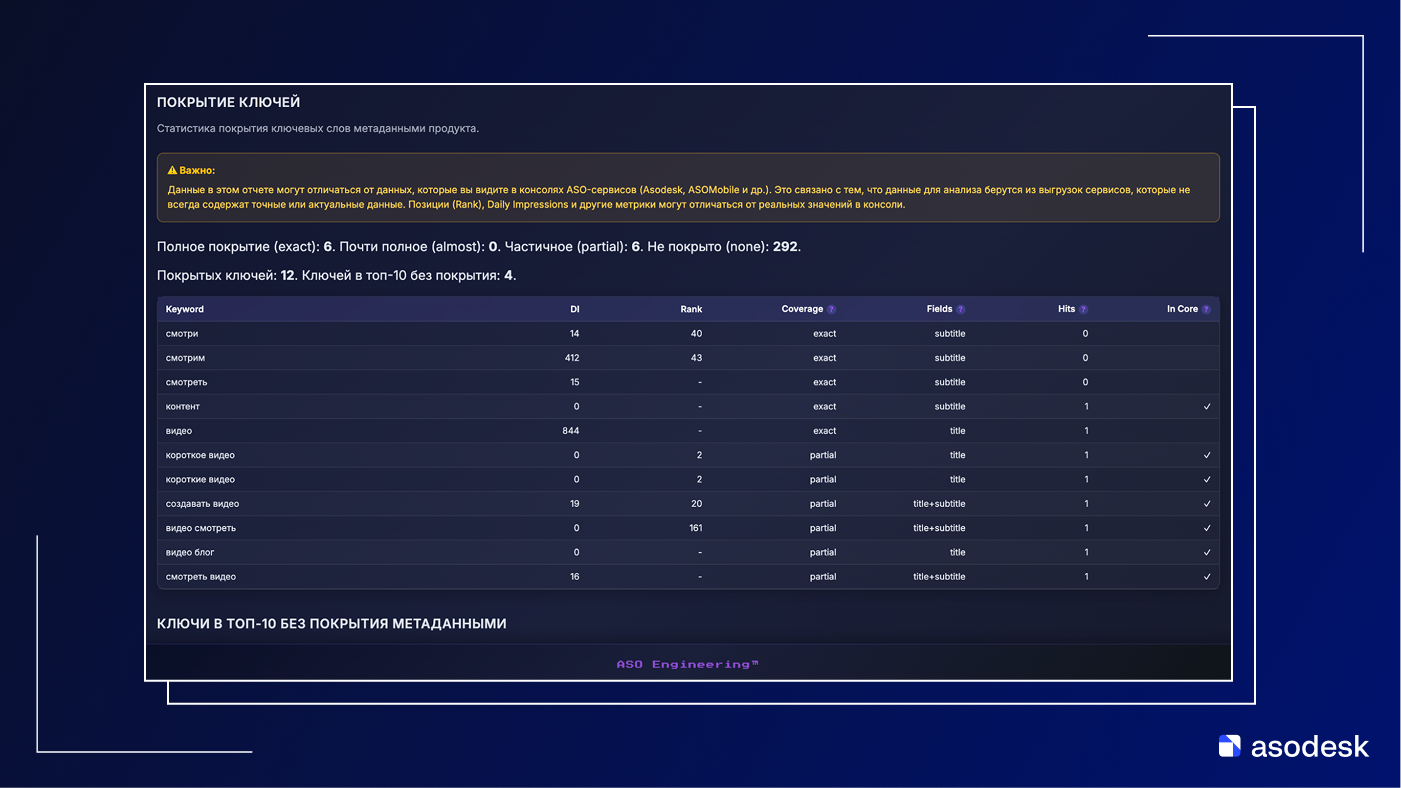Select the видео блог keyword cell

pyautogui.click(x=190, y=553)
